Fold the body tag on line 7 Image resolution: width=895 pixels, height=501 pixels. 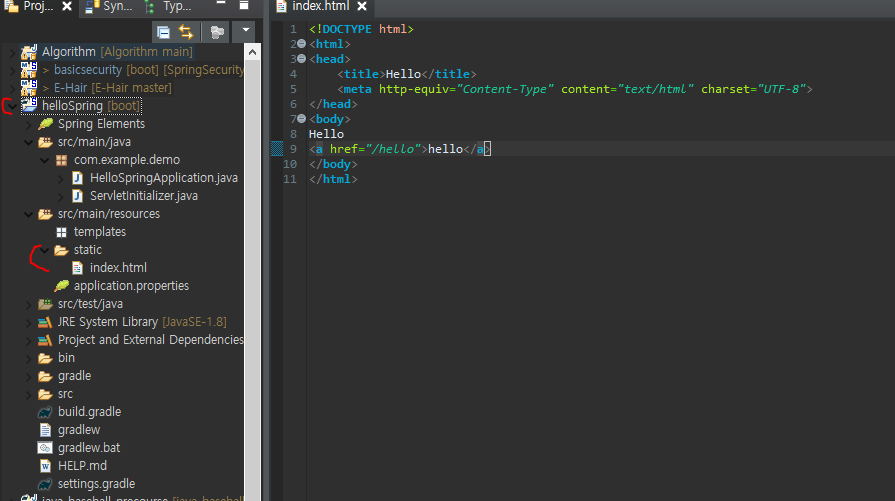pos(301,119)
